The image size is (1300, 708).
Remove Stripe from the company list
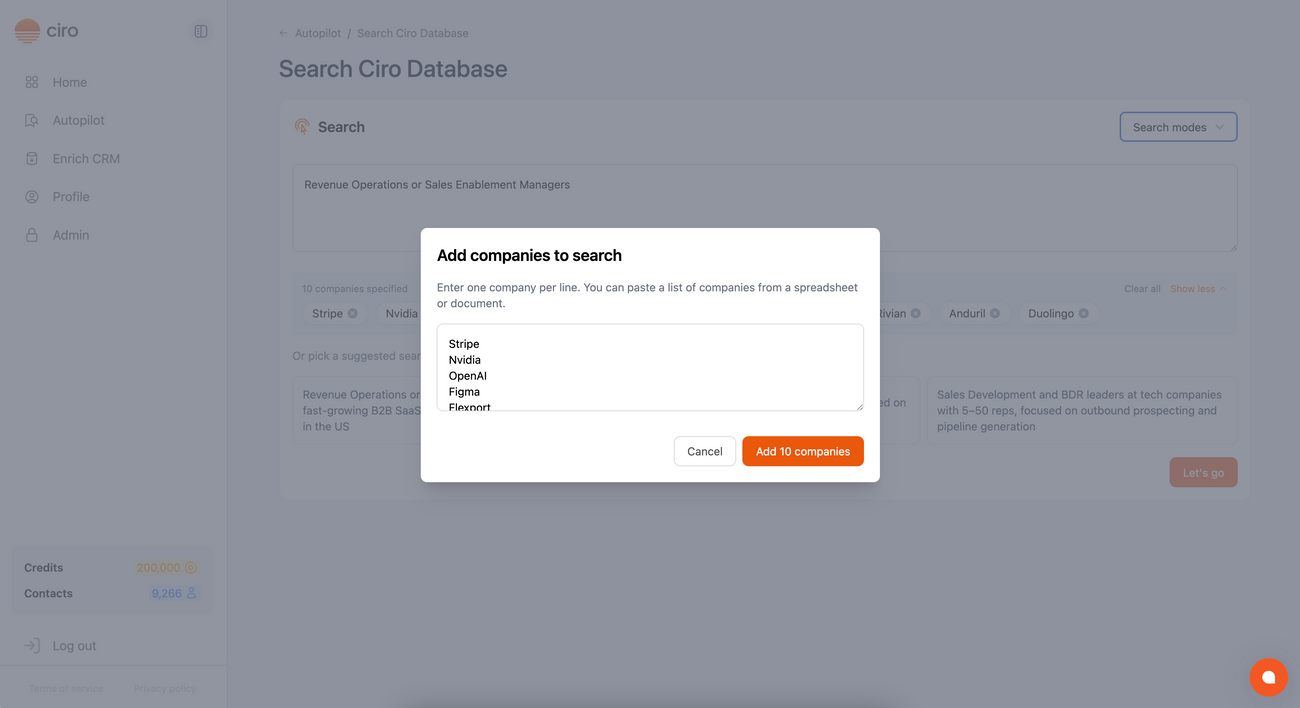(x=352, y=313)
